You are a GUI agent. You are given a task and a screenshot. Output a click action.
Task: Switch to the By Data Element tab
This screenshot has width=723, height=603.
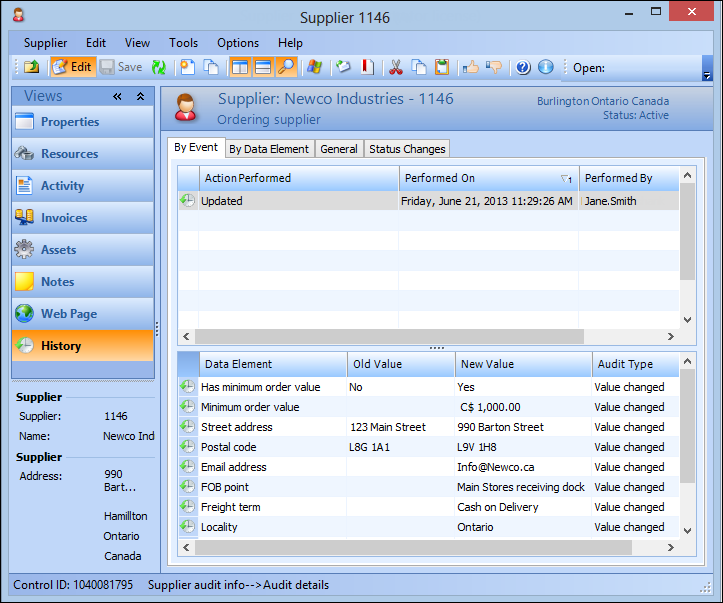[268, 149]
